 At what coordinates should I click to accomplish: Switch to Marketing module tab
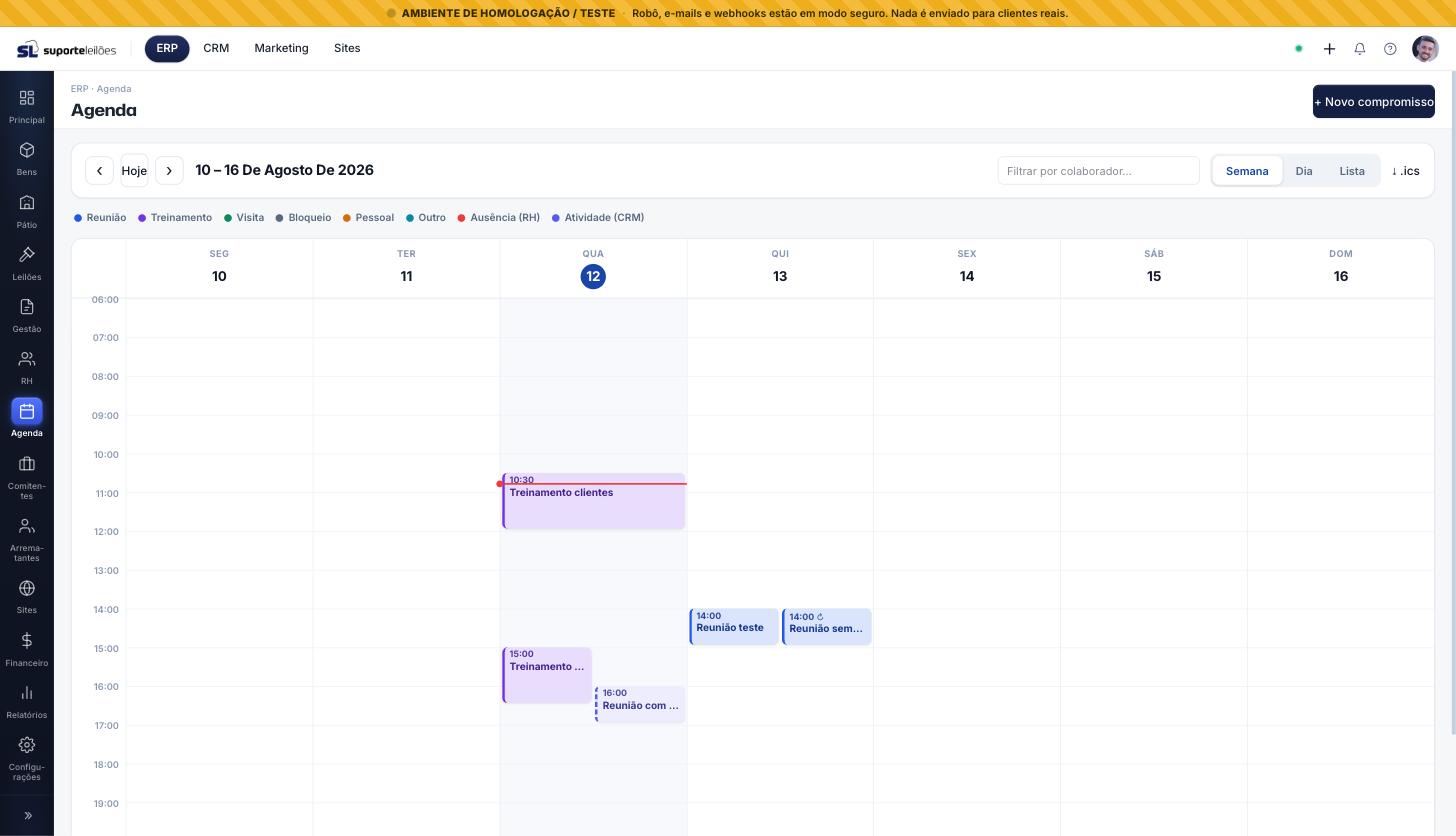click(281, 49)
